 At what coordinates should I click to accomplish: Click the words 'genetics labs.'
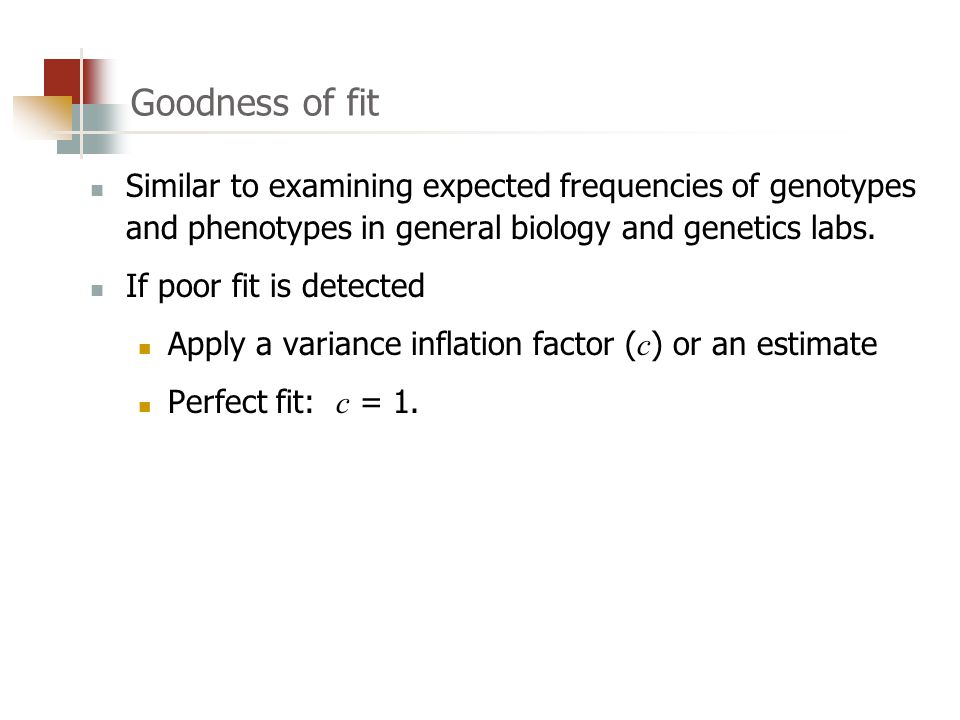click(779, 228)
